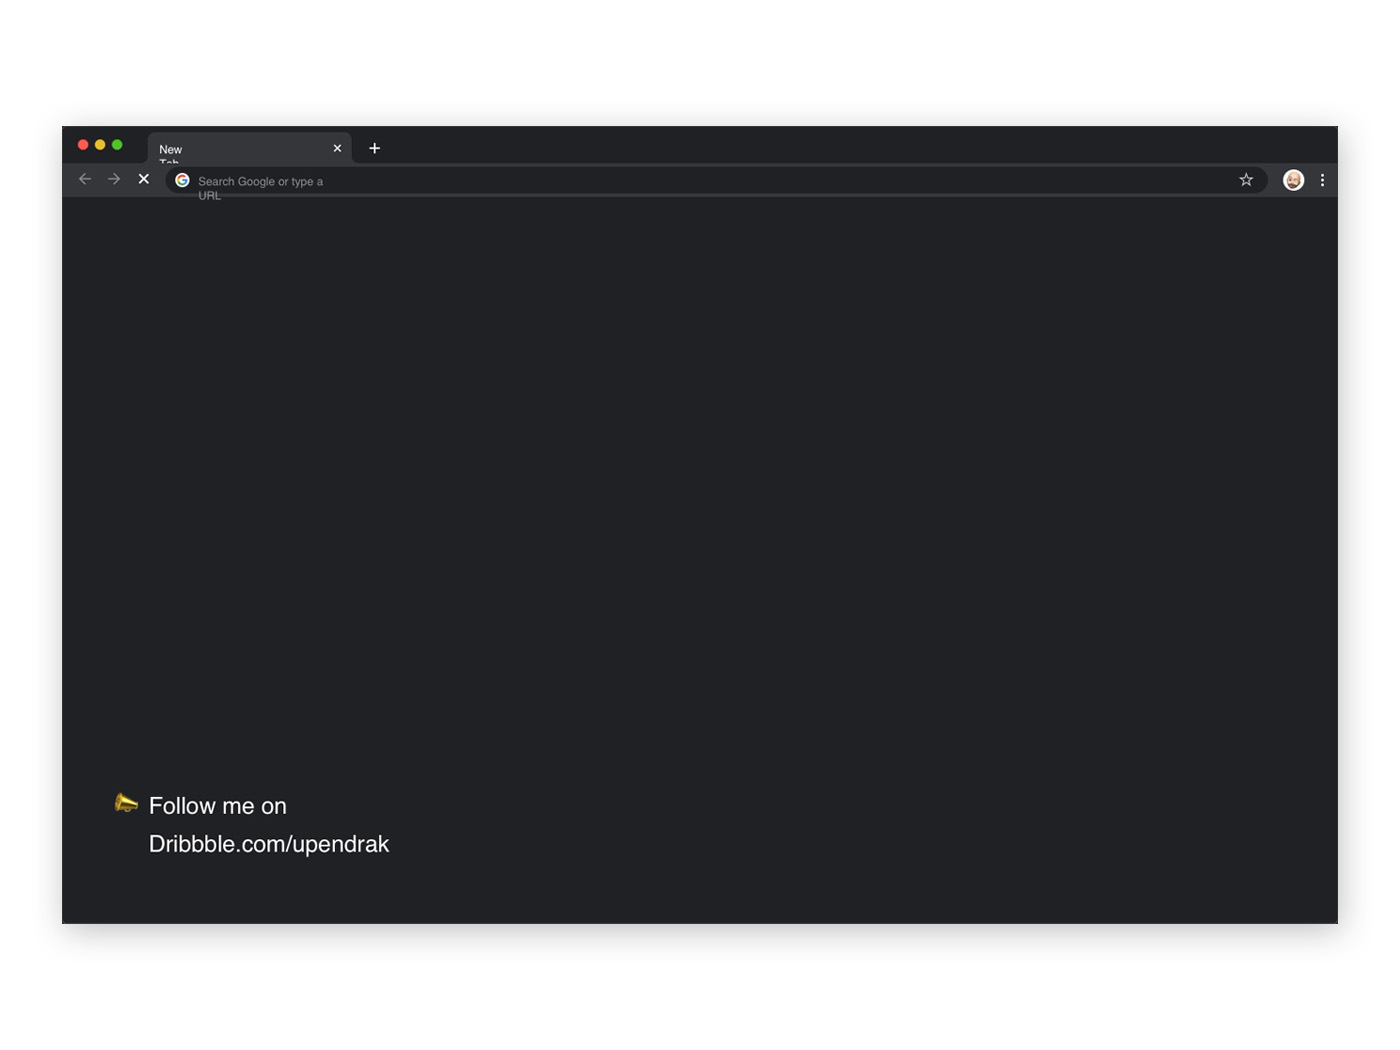Click the back navigation arrow
The width and height of the screenshot is (1400, 1050).
point(85,180)
